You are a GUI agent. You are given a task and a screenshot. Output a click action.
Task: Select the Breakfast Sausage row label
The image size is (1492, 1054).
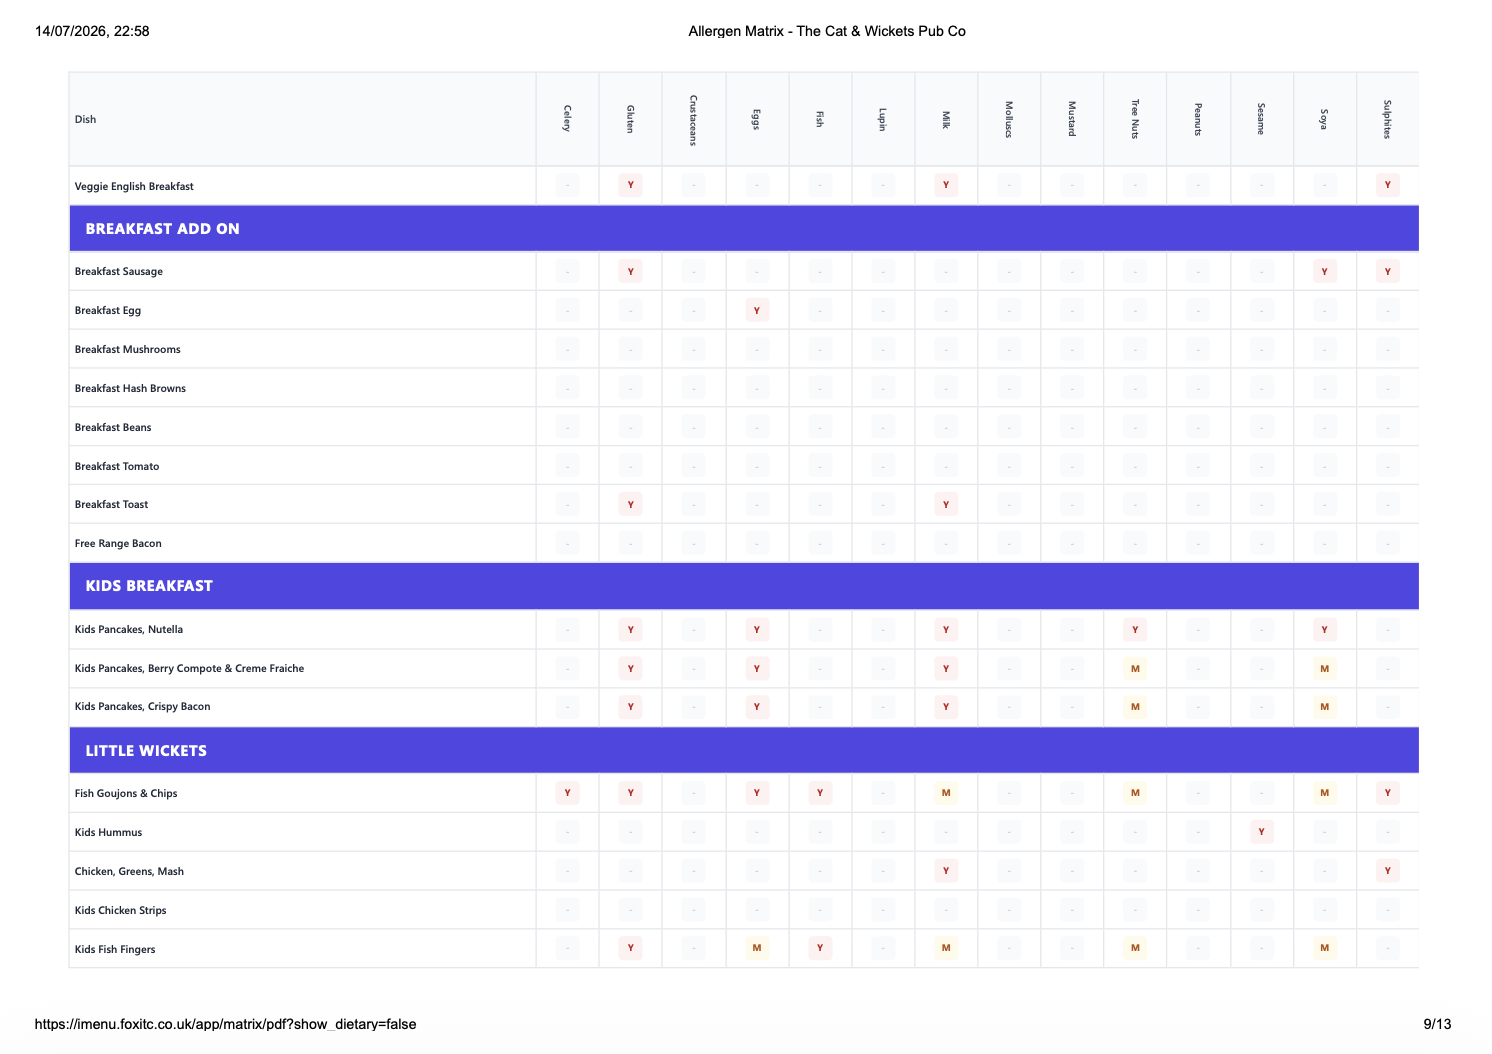tap(119, 271)
